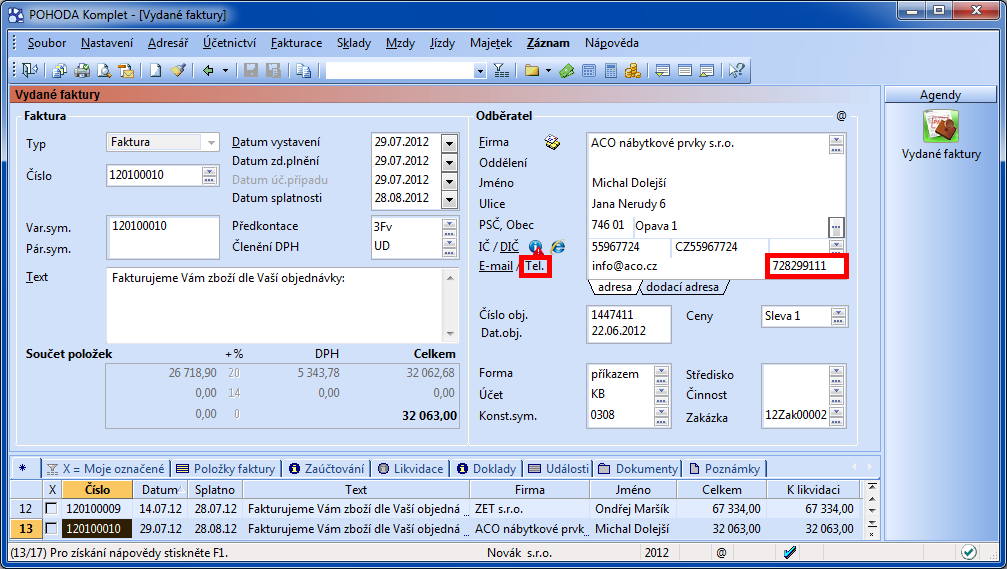Click the exit door toolbar icon

tap(30, 70)
